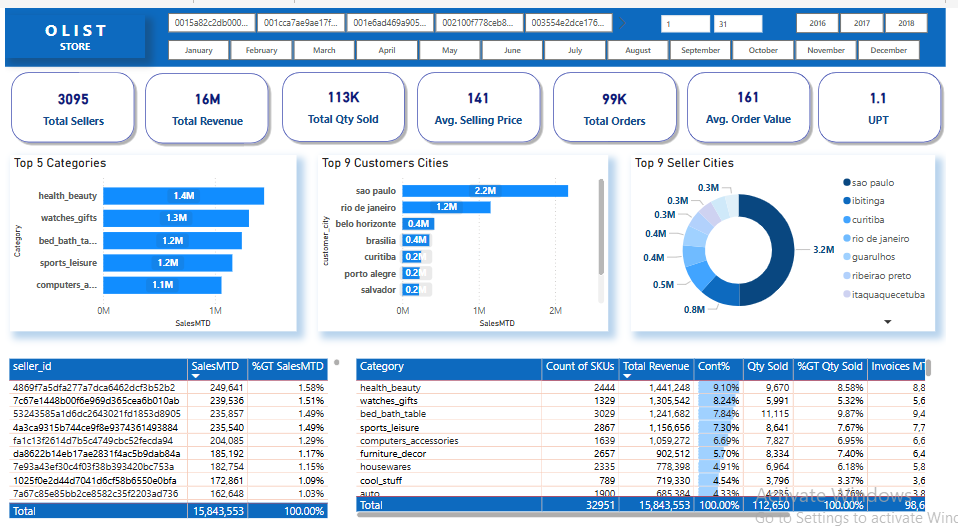This screenshot has width=958, height=530.
Task: Customer cities chart vertical scrollbar
Action: (x=601, y=227)
